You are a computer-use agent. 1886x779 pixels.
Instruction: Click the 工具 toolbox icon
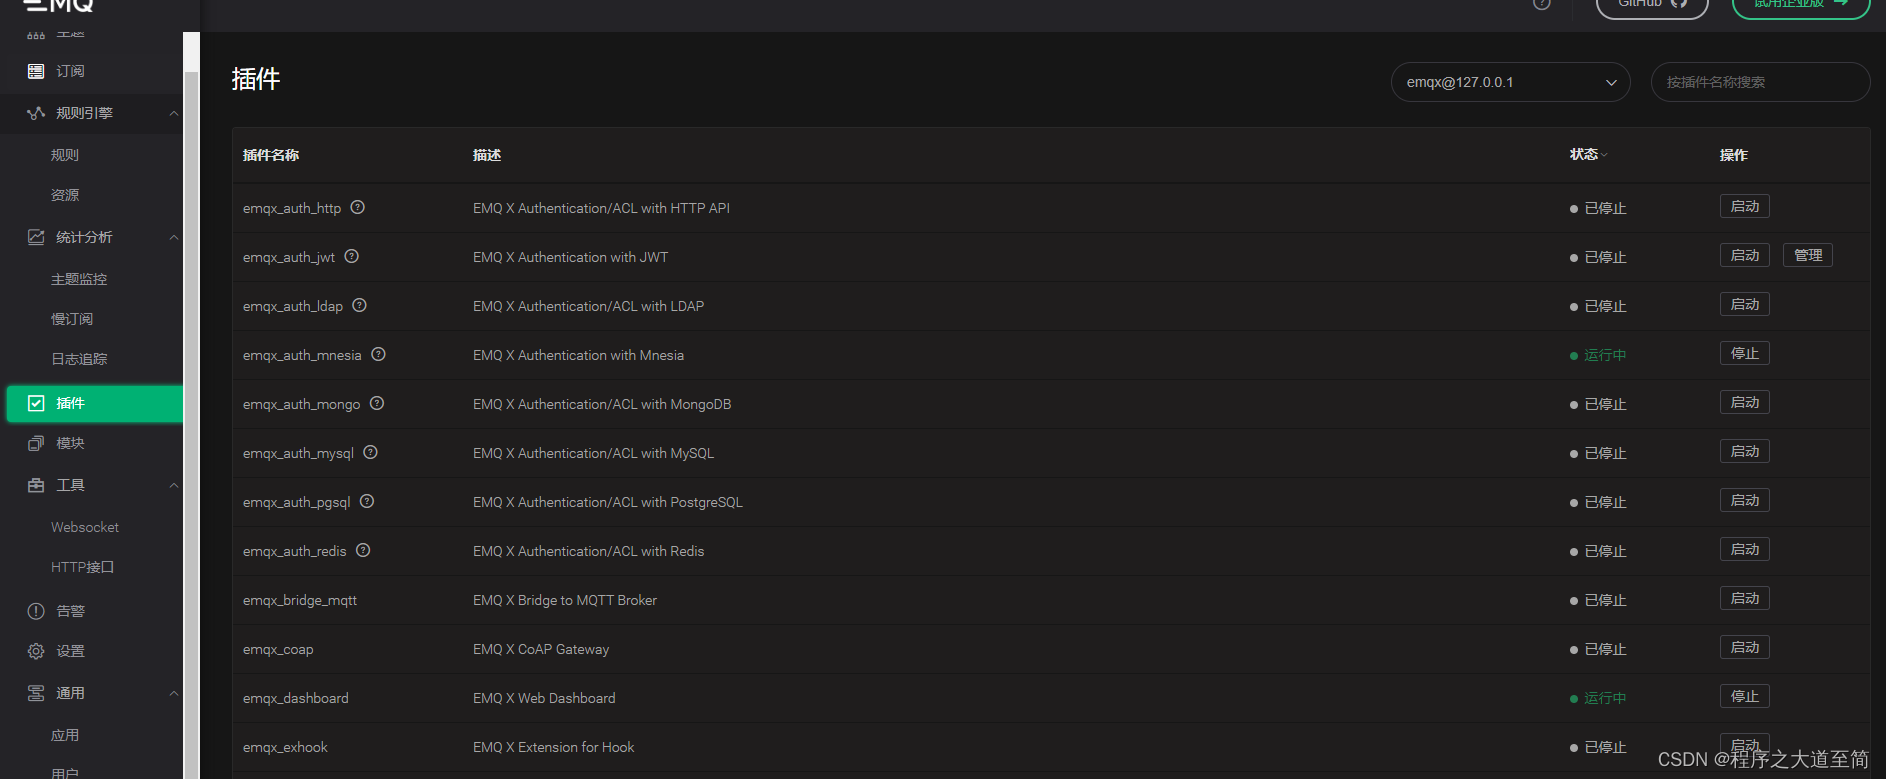pyautogui.click(x=36, y=485)
